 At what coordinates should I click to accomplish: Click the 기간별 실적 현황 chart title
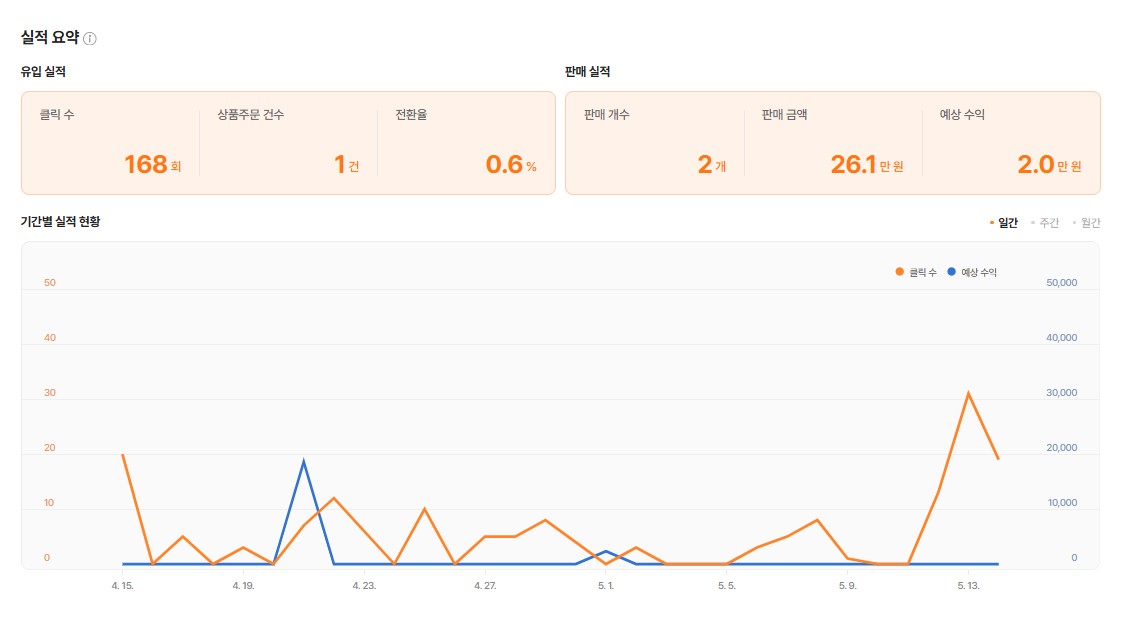[61, 222]
